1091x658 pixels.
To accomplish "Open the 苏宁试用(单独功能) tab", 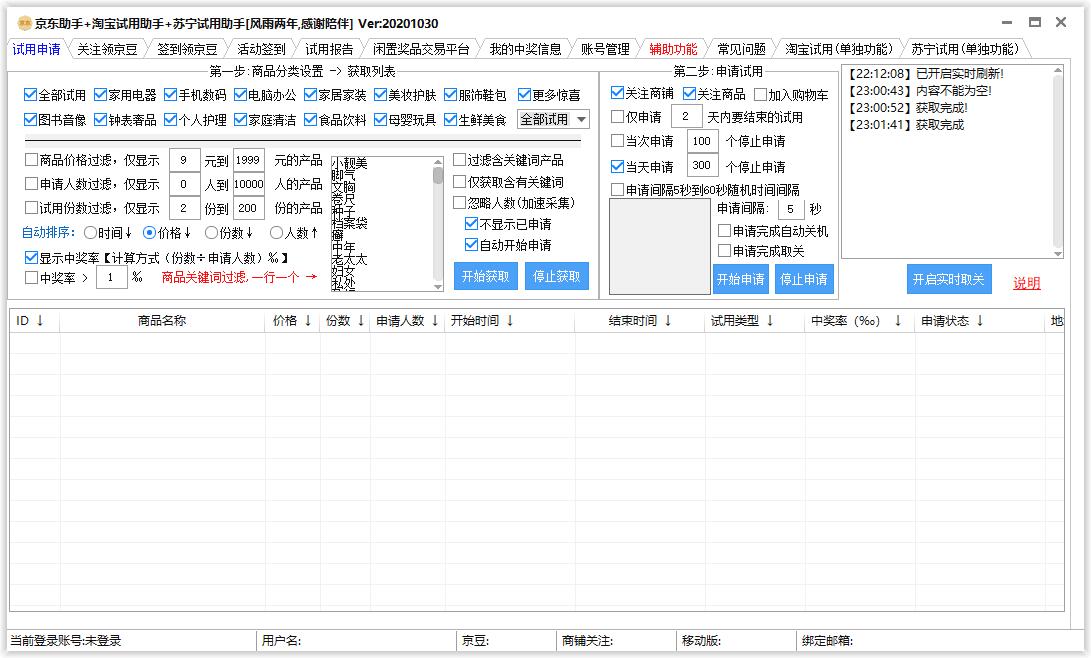I will [x=965, y=49].
